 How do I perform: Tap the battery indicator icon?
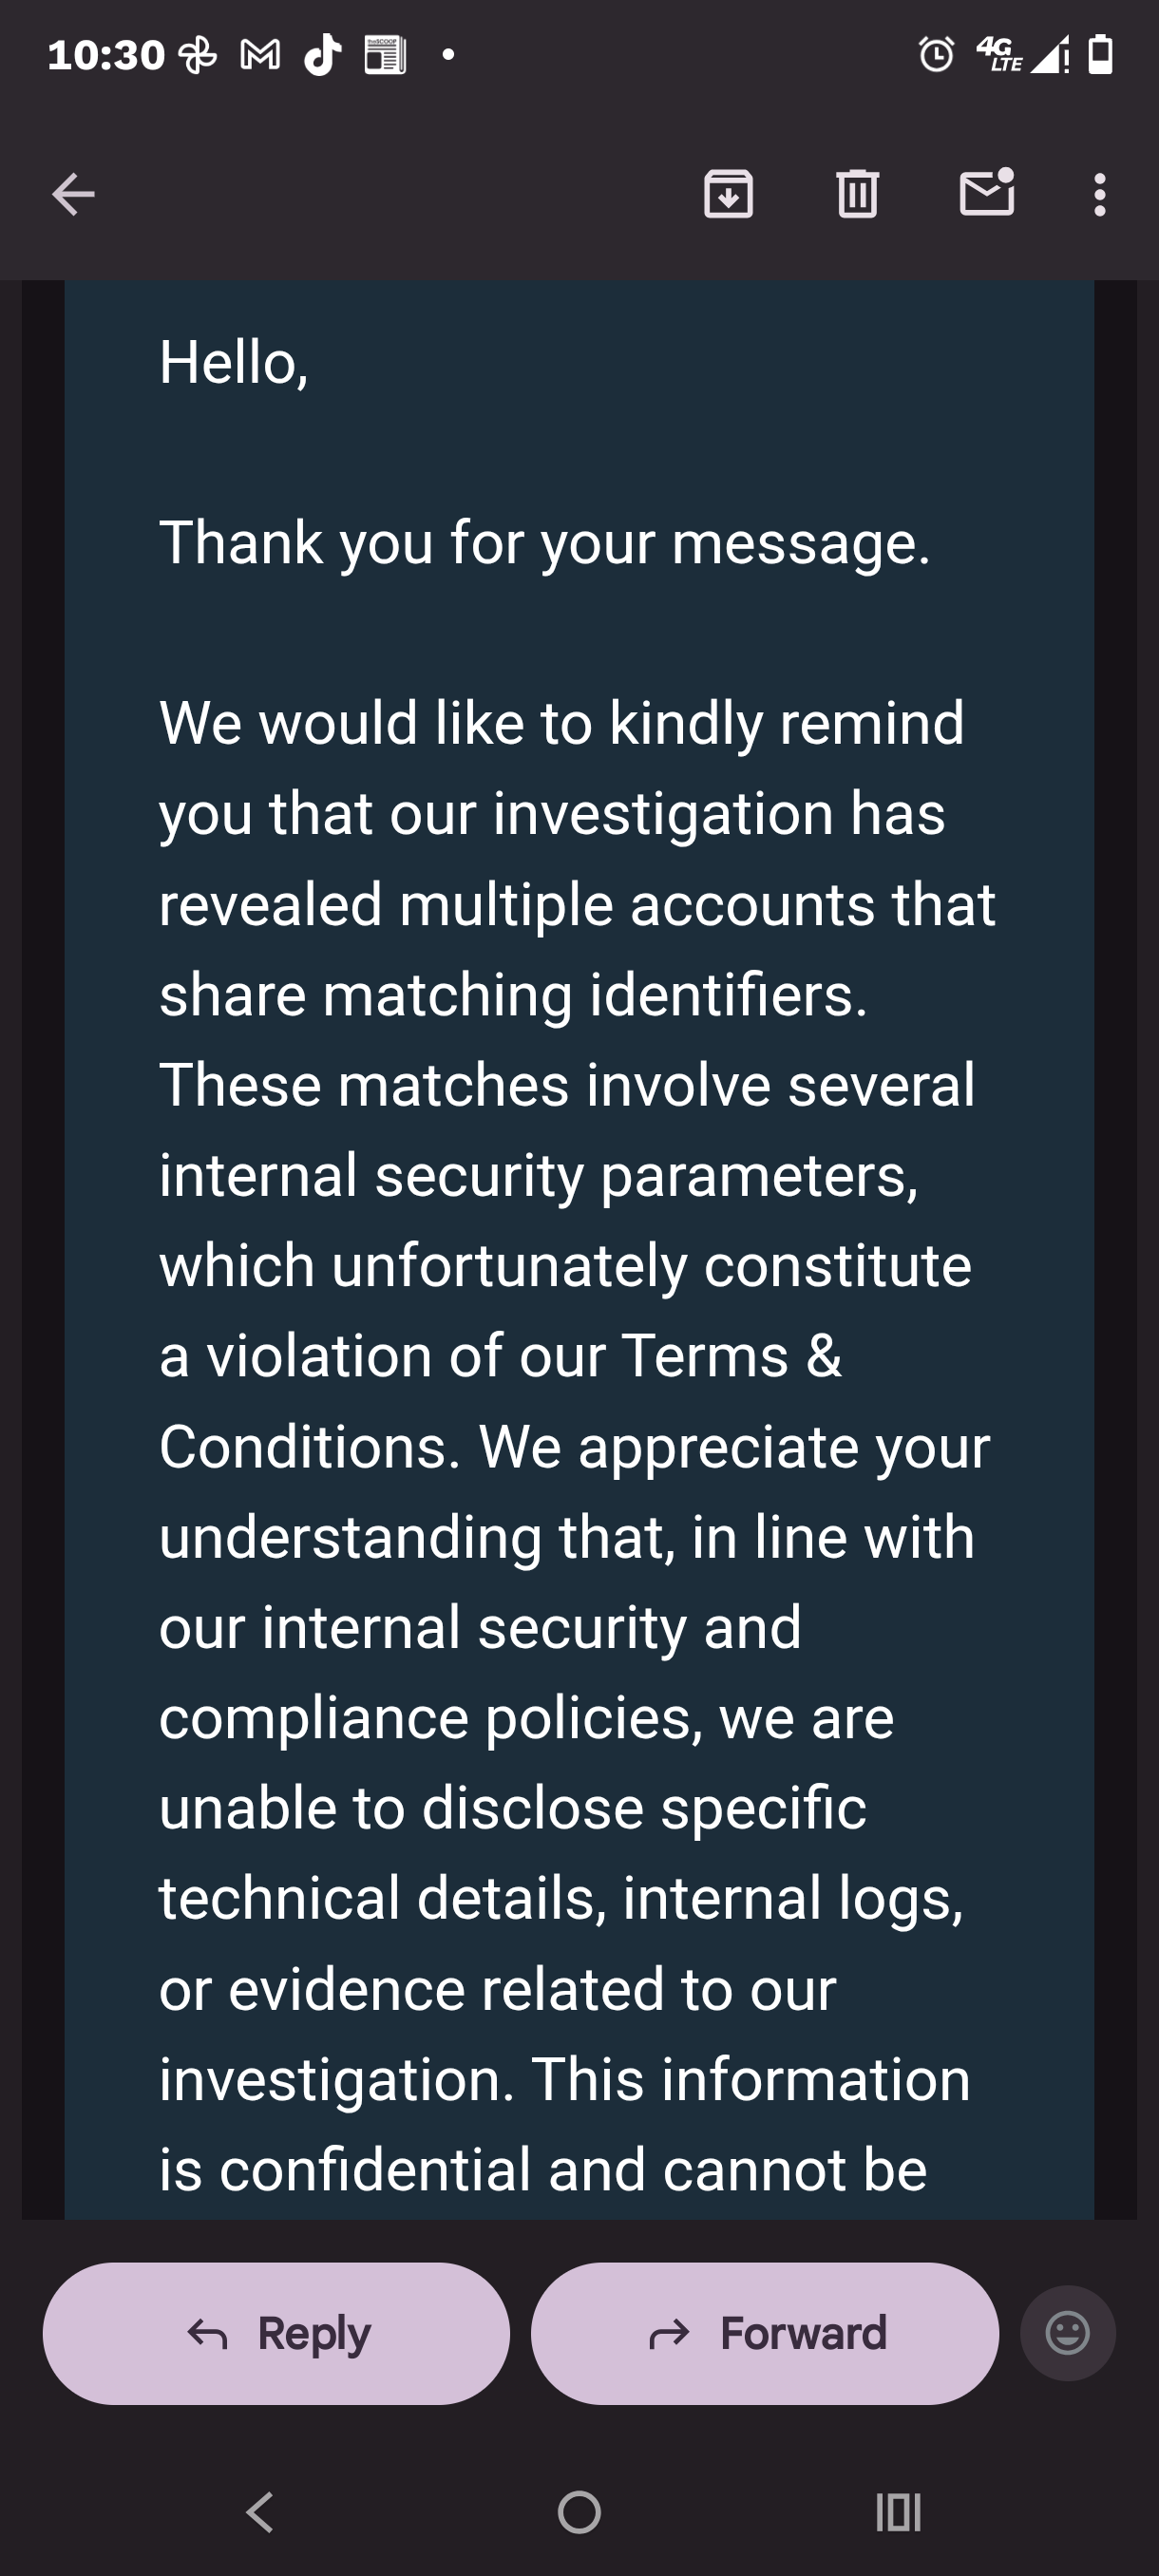pyautogui.click(x=1100, y=55)
